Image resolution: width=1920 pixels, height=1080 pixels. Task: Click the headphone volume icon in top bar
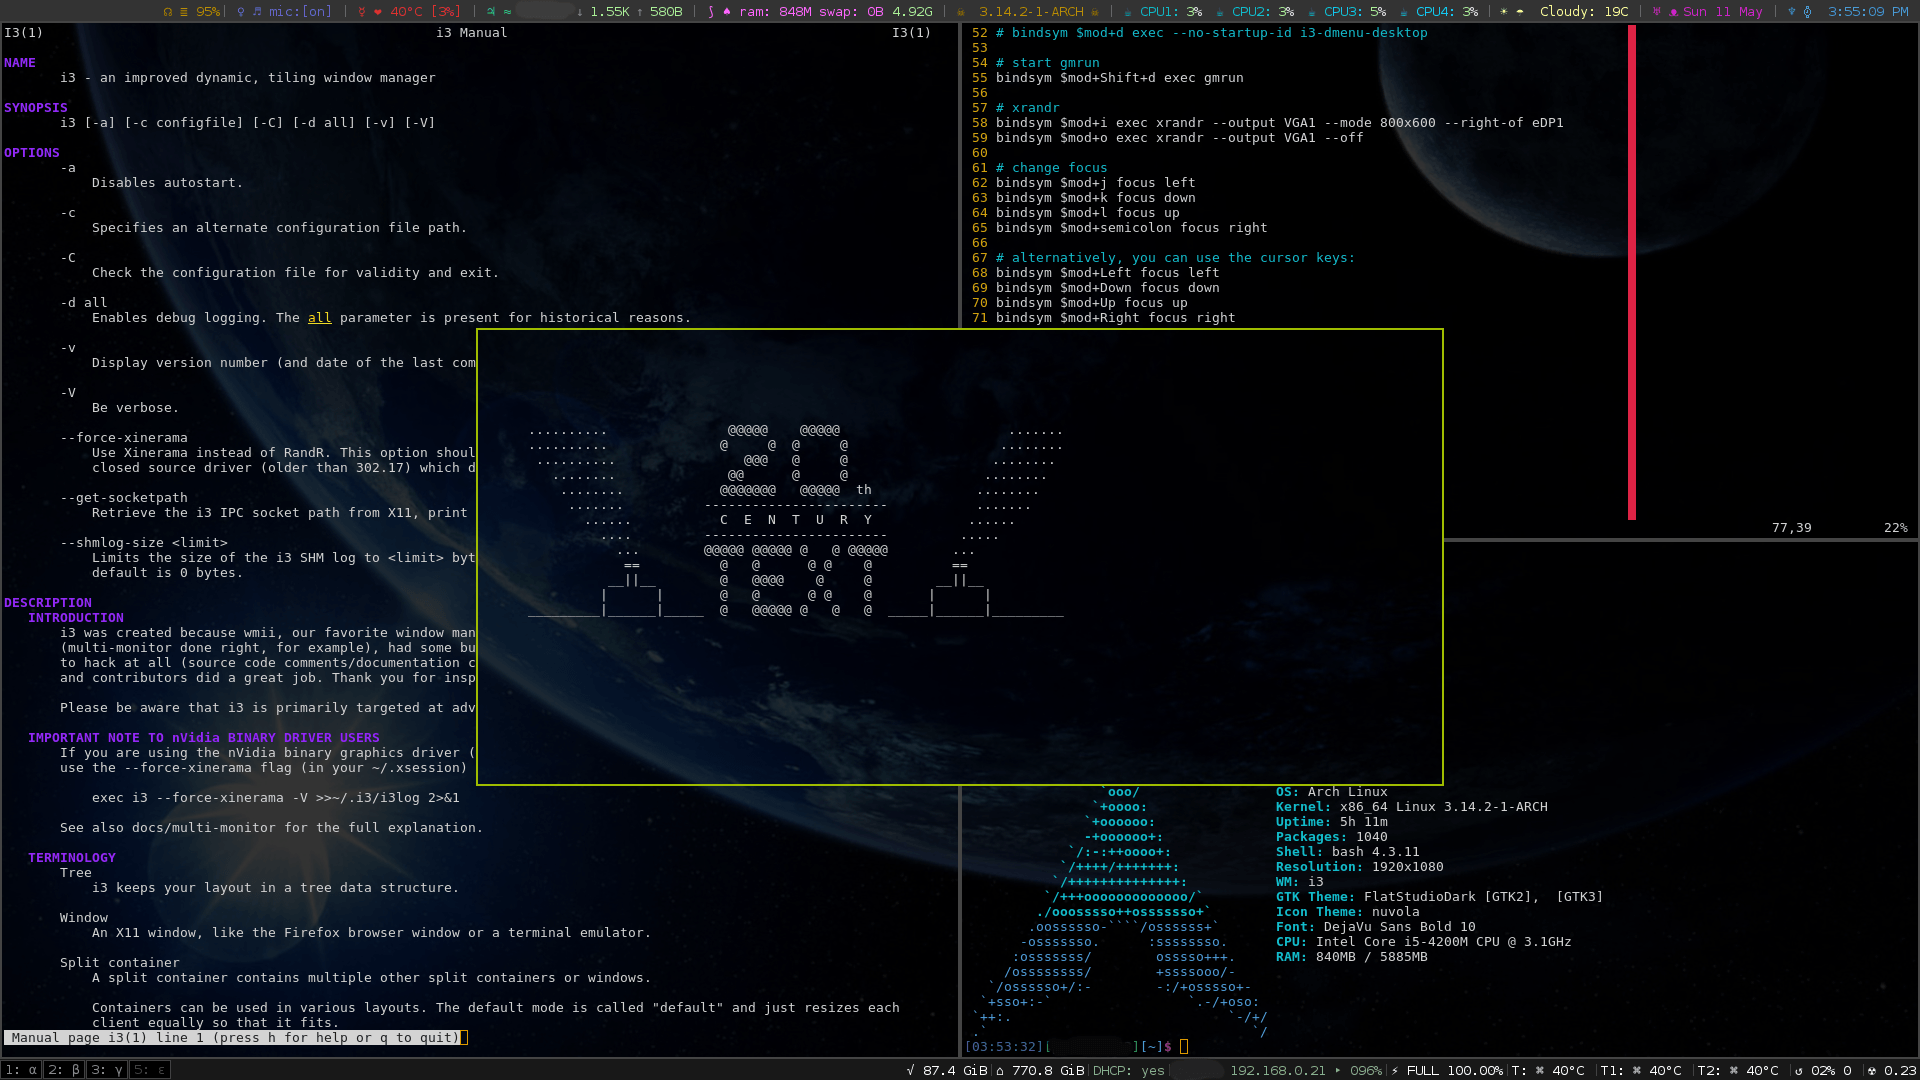(x=168, y=12)
